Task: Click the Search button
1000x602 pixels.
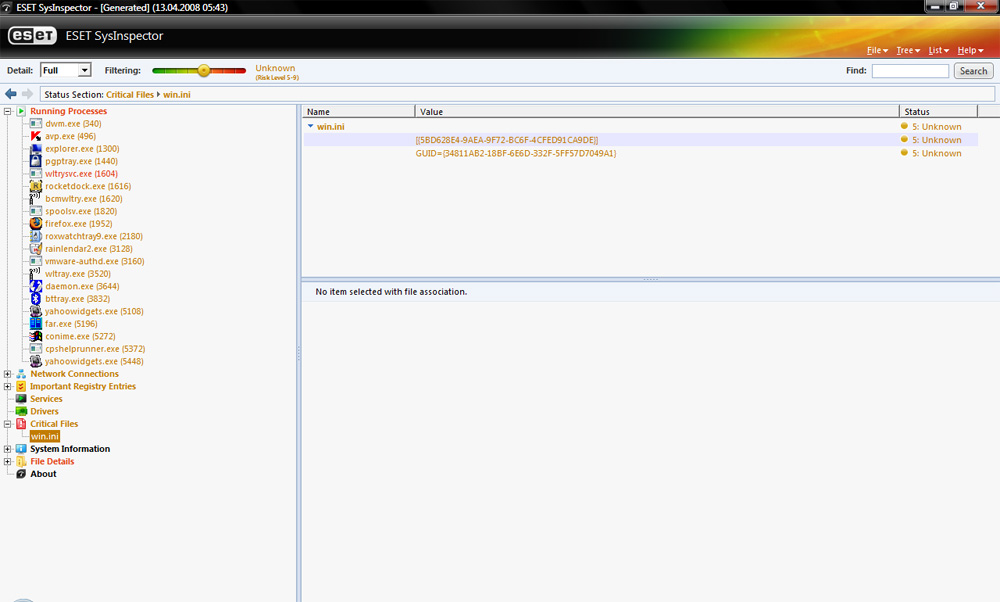Action: (973, 71)
